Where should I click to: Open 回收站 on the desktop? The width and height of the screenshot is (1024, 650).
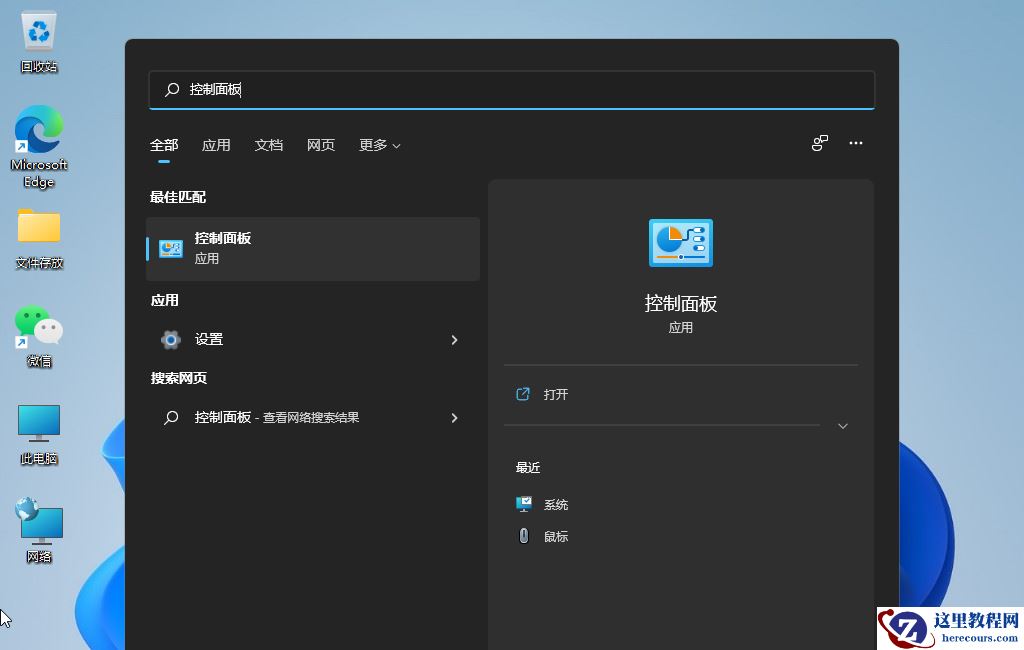(37, 32)
